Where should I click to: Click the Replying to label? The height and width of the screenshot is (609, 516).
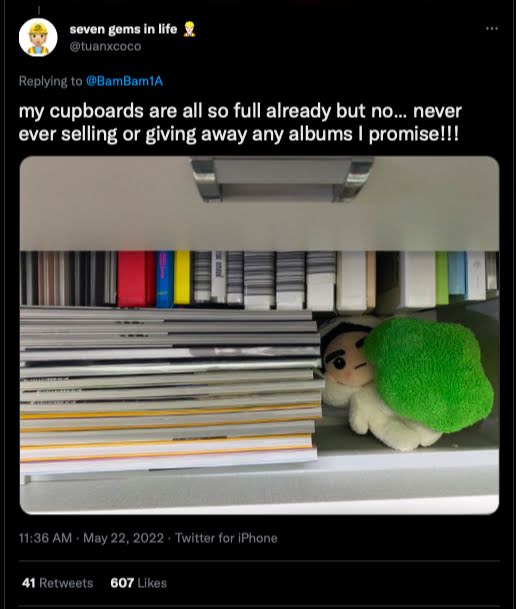[50, 81]
